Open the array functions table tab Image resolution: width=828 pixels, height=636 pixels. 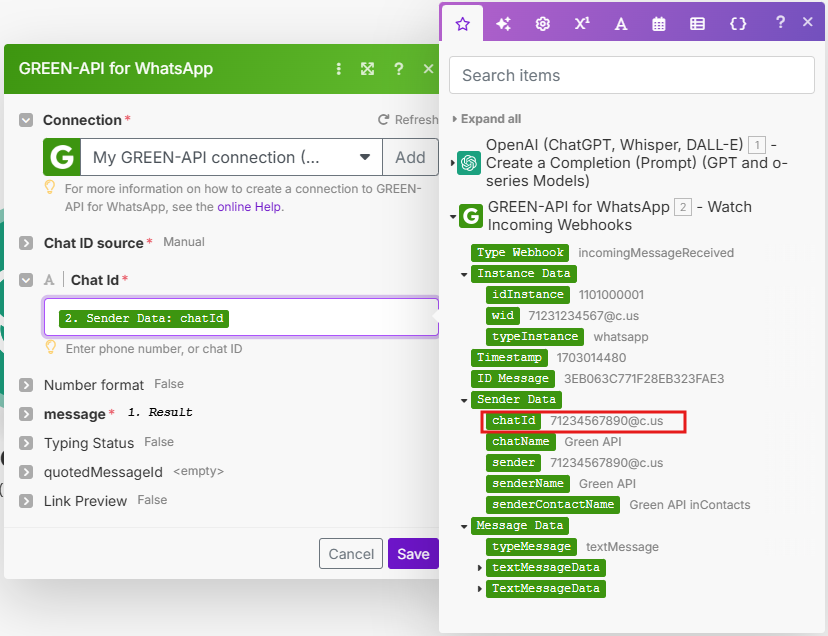pos(698,23)
